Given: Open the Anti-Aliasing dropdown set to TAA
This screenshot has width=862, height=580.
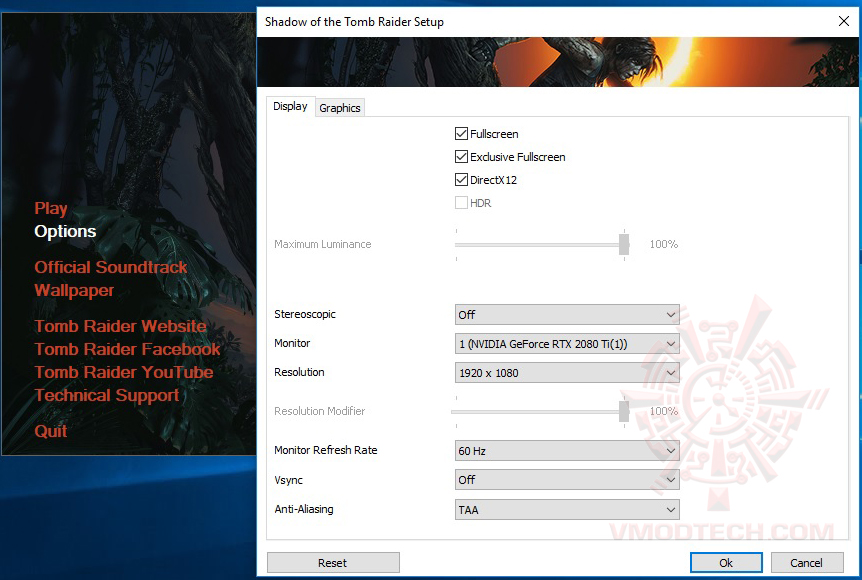Looking at the screenshot, I should click(567, 510).
